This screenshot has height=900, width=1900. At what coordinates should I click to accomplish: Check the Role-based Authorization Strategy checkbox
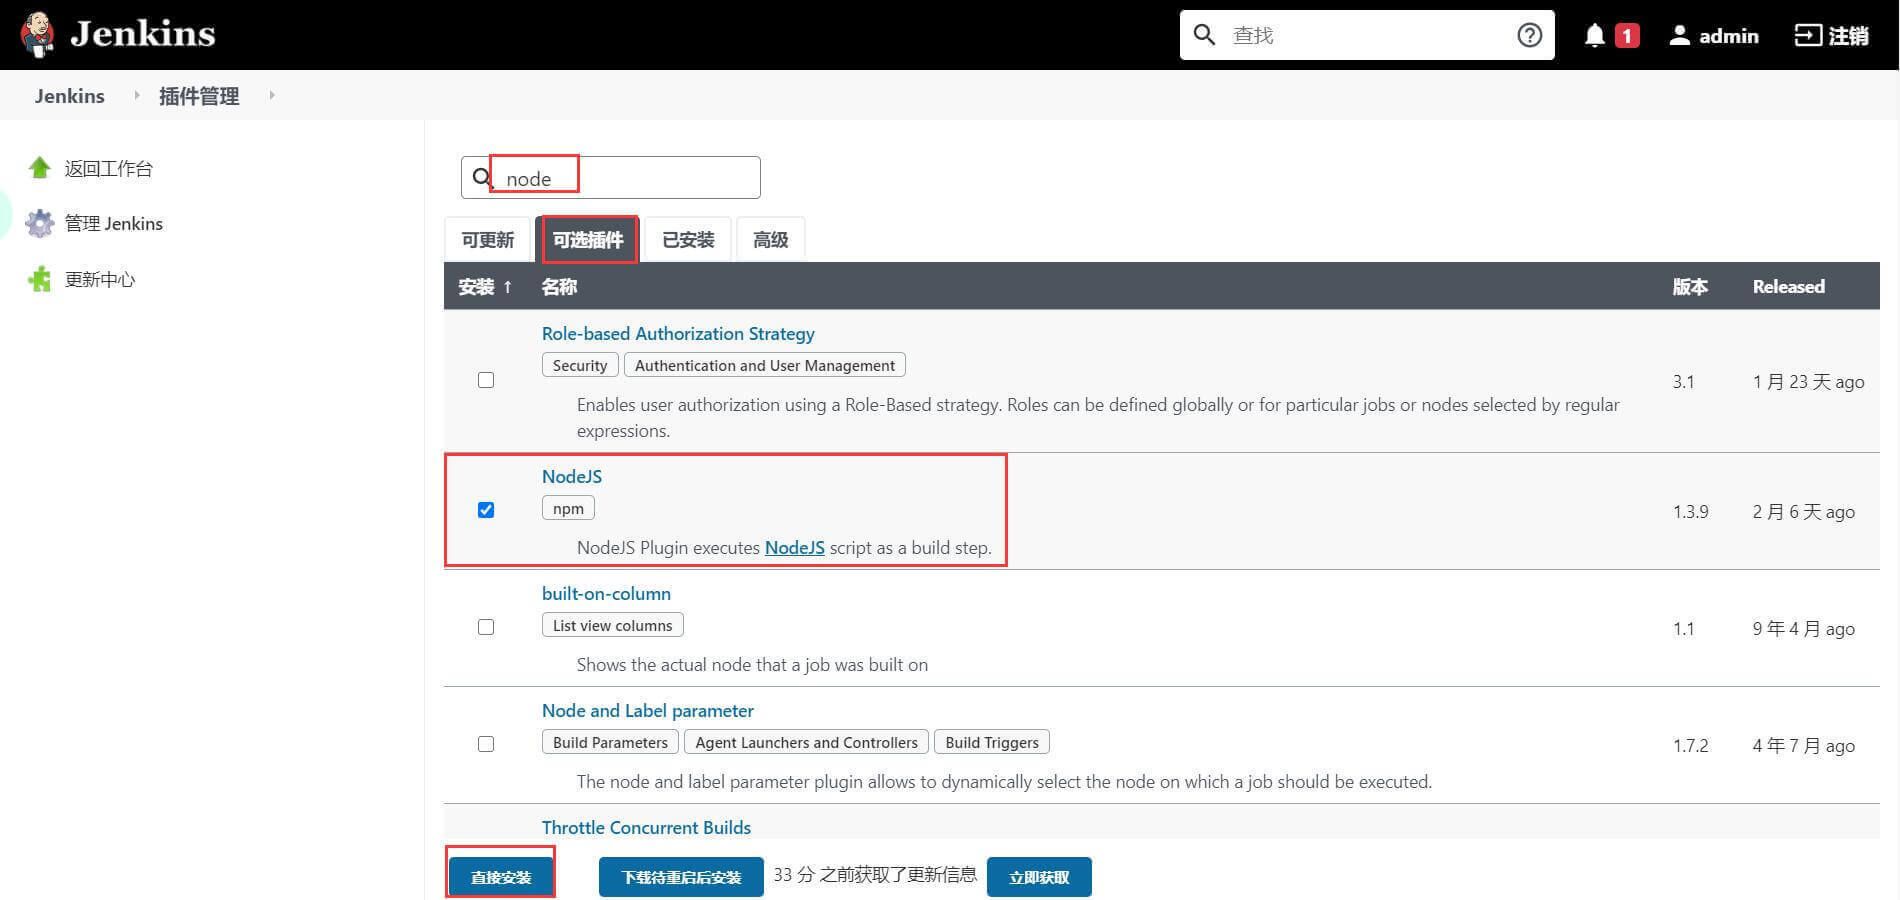tap(486, 380)
